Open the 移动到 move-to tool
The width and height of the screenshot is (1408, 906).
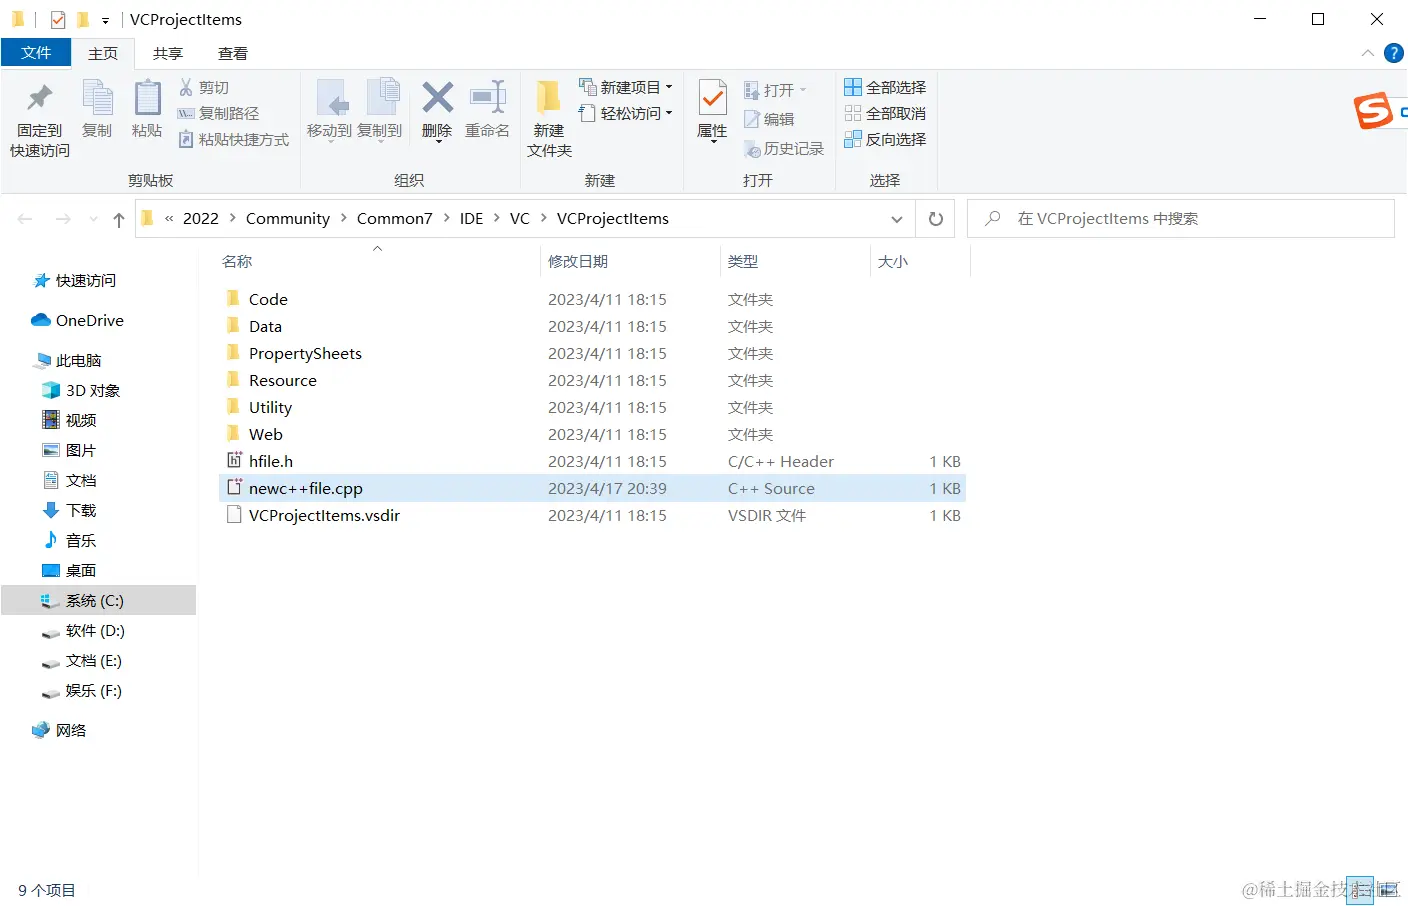(x=329, y=110)
